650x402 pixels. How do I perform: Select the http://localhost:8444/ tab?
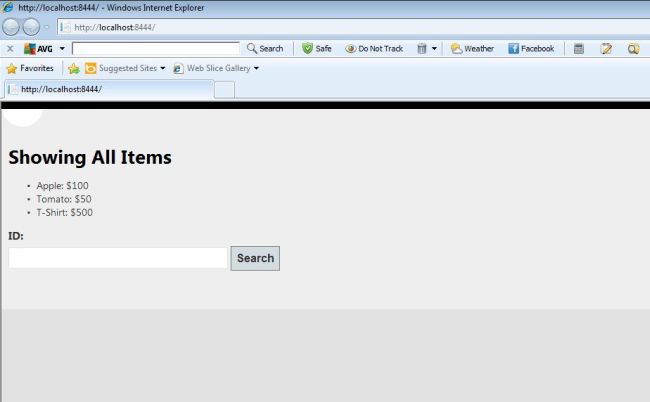[110, 89]
